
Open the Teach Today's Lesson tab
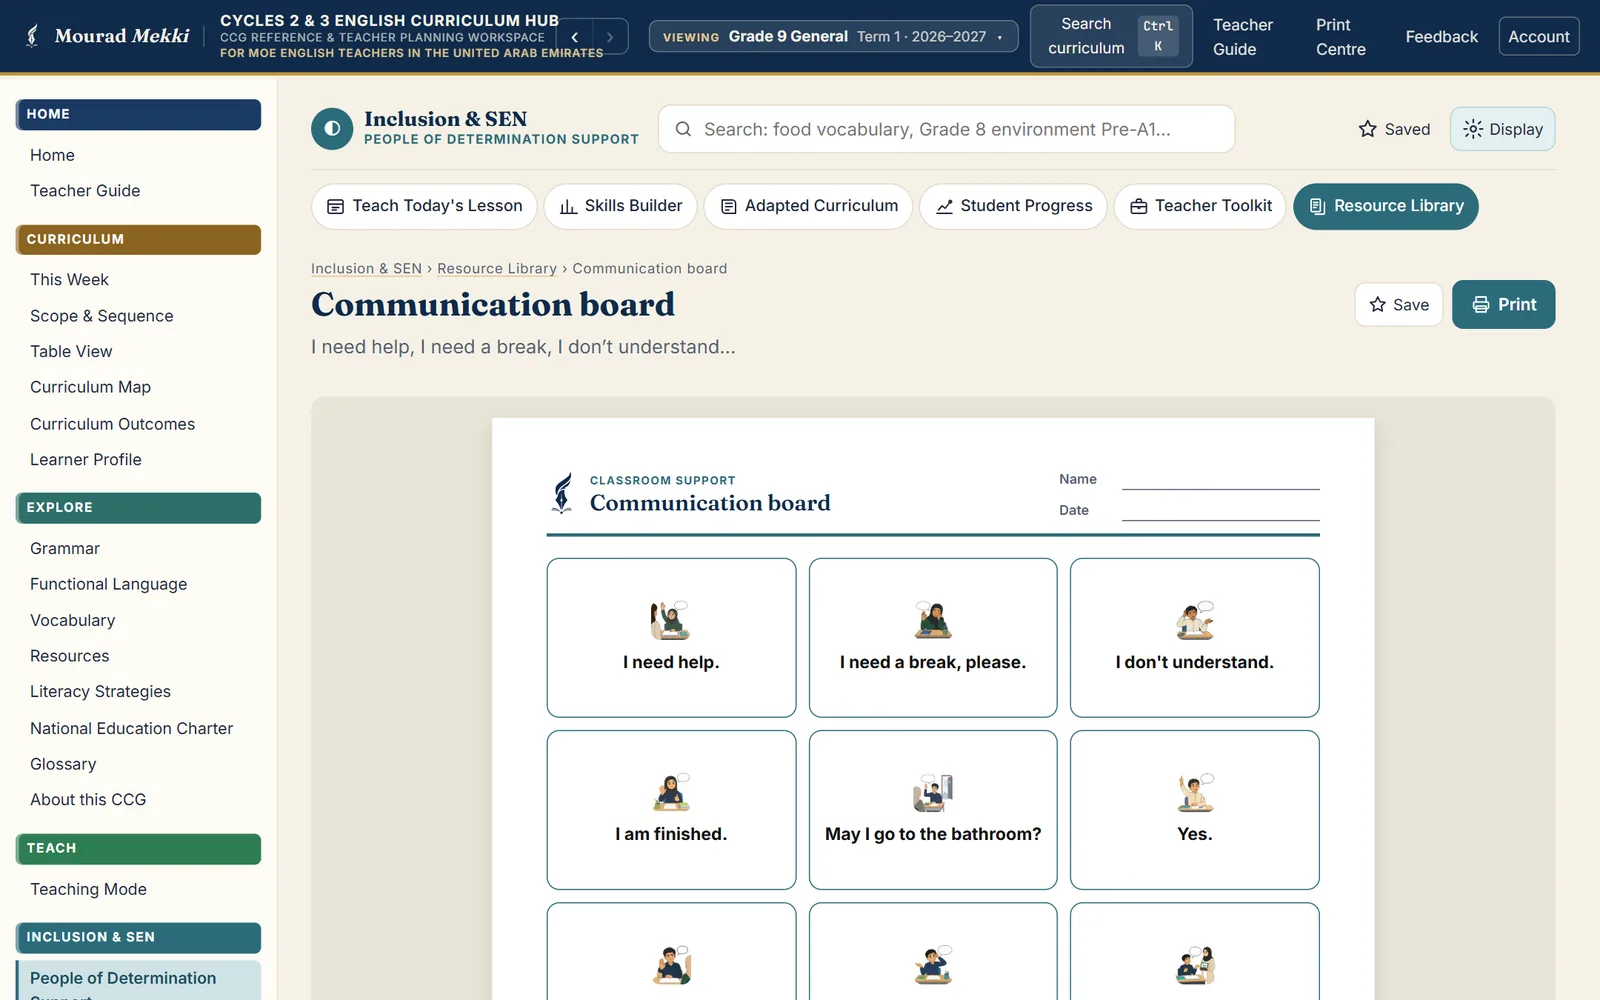click(x=424, y=206)
